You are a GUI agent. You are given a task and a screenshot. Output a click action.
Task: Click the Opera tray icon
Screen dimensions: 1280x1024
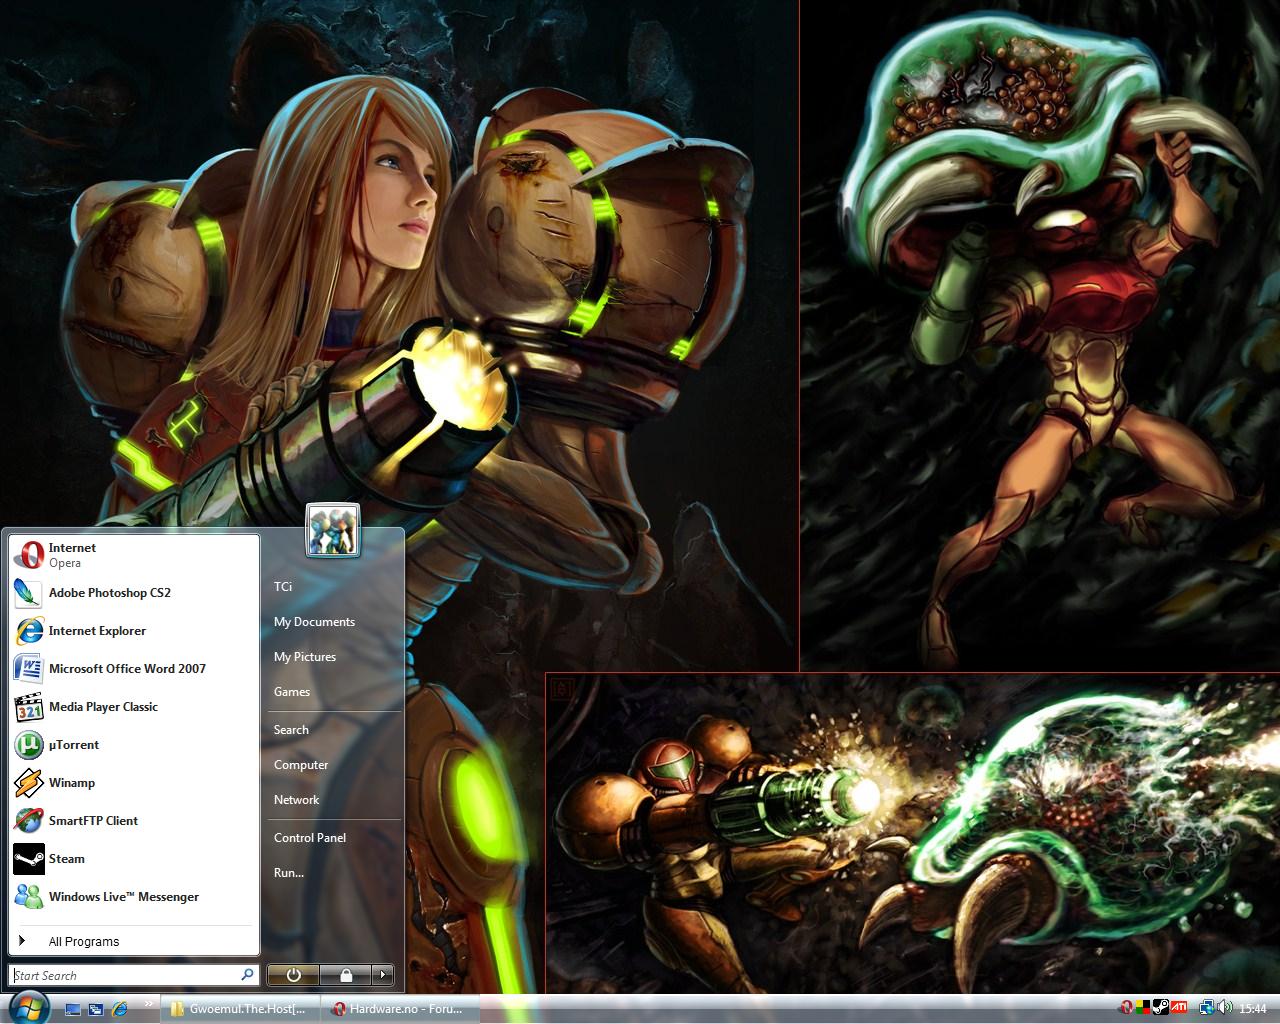pyautogui.click(x=1128, y=1008)
